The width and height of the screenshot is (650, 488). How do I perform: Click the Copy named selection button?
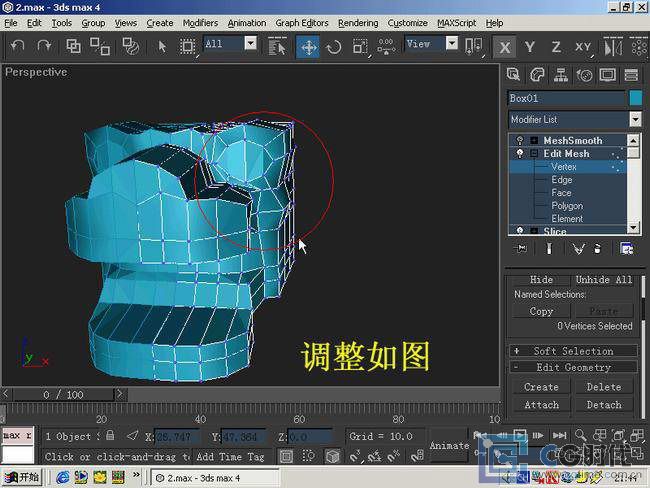541,311
